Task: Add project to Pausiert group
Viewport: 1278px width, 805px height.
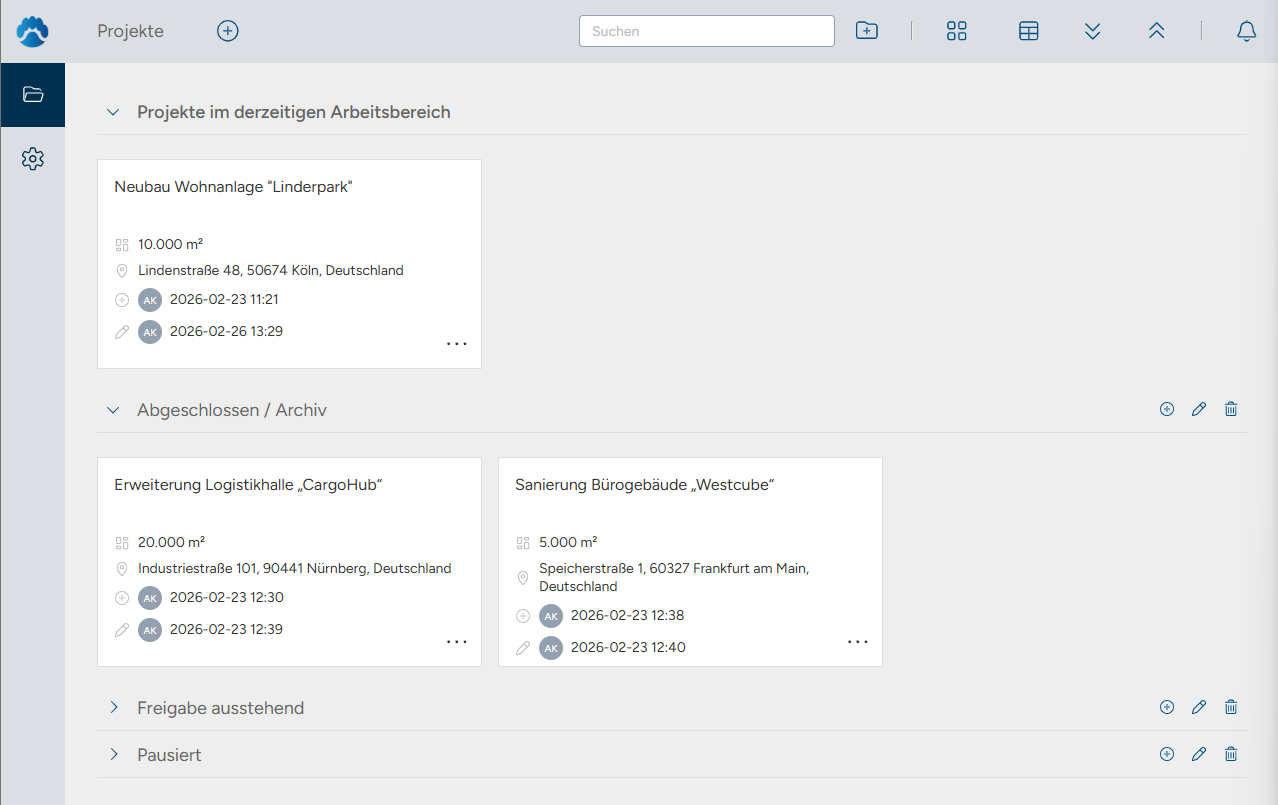Action: pos(1167,754)
